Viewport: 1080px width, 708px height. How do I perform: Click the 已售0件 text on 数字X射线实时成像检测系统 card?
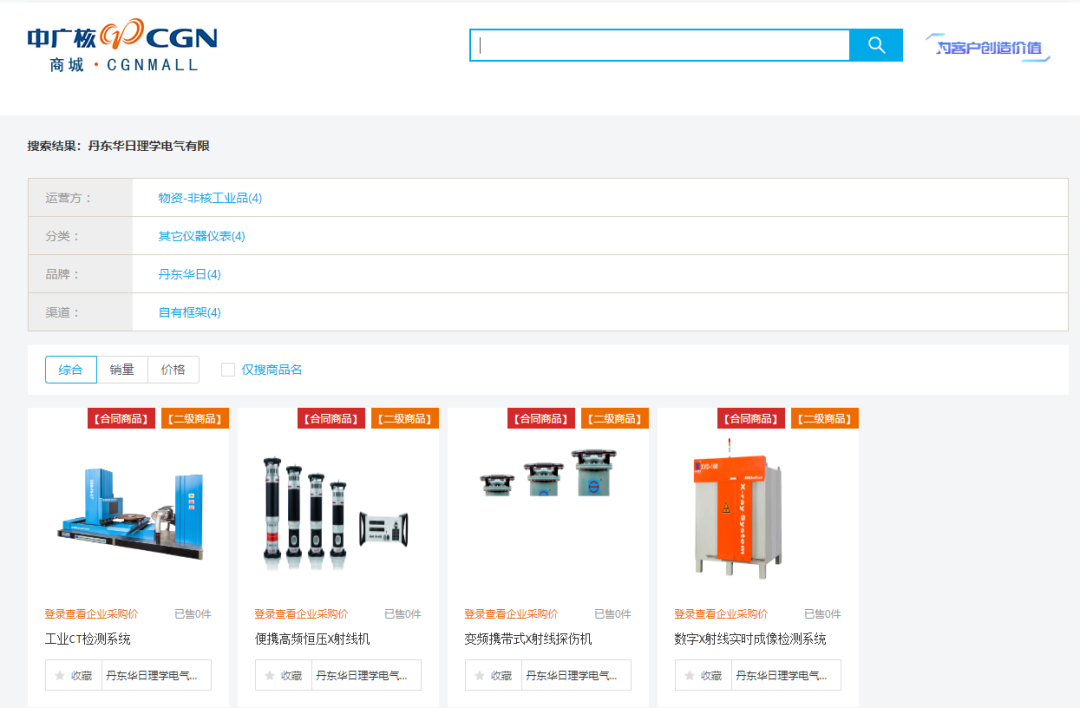(x=823, y=614)
